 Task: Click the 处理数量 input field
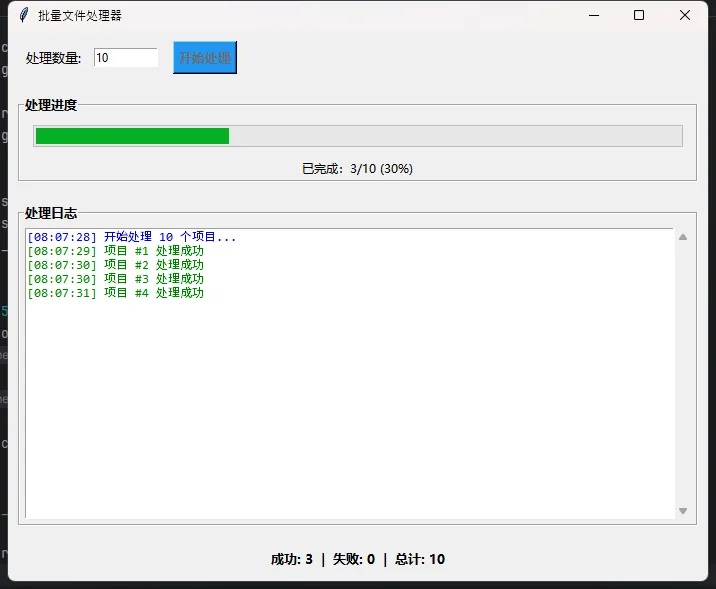126,58
